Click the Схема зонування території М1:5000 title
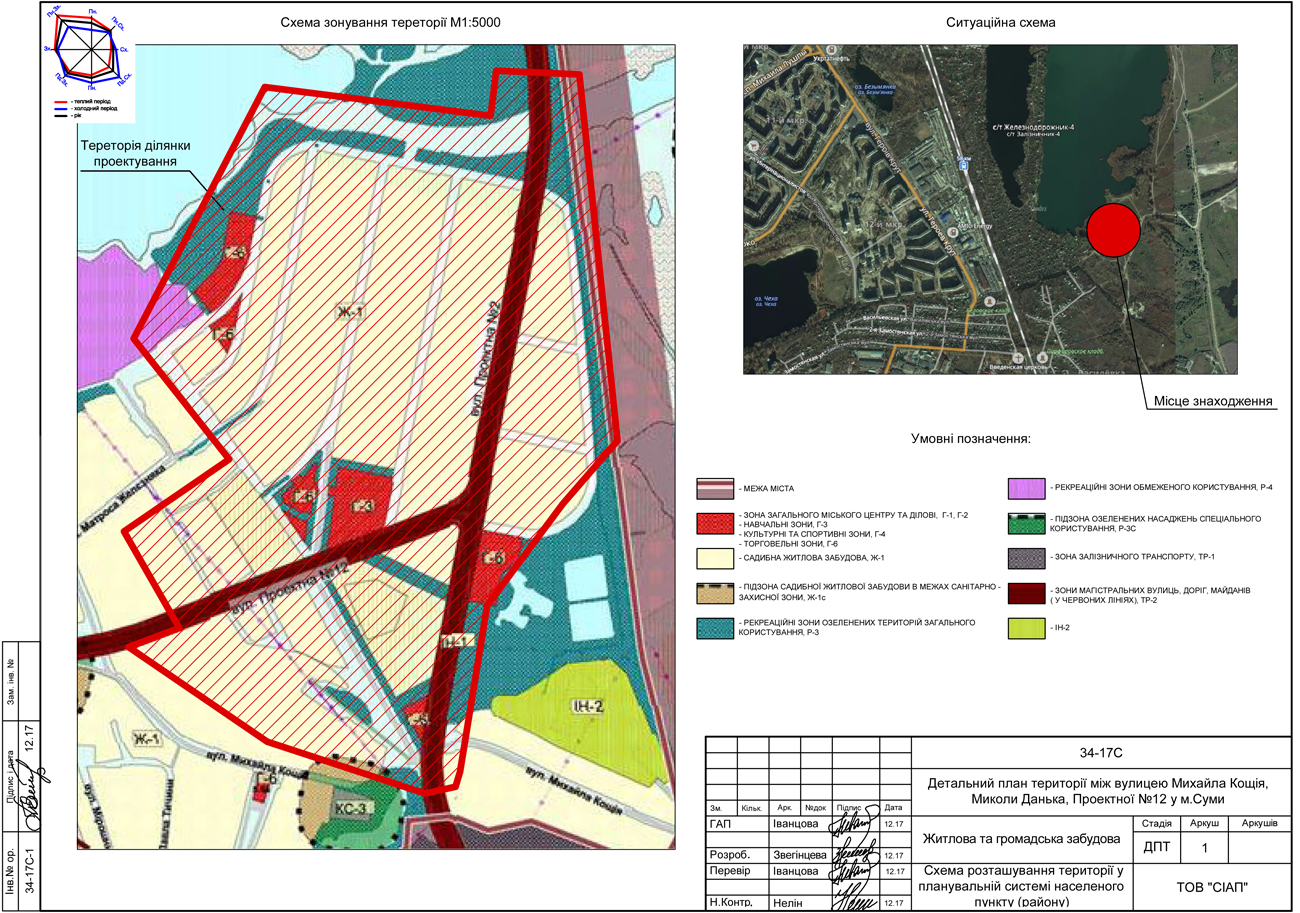 click(x=390, y=22)
